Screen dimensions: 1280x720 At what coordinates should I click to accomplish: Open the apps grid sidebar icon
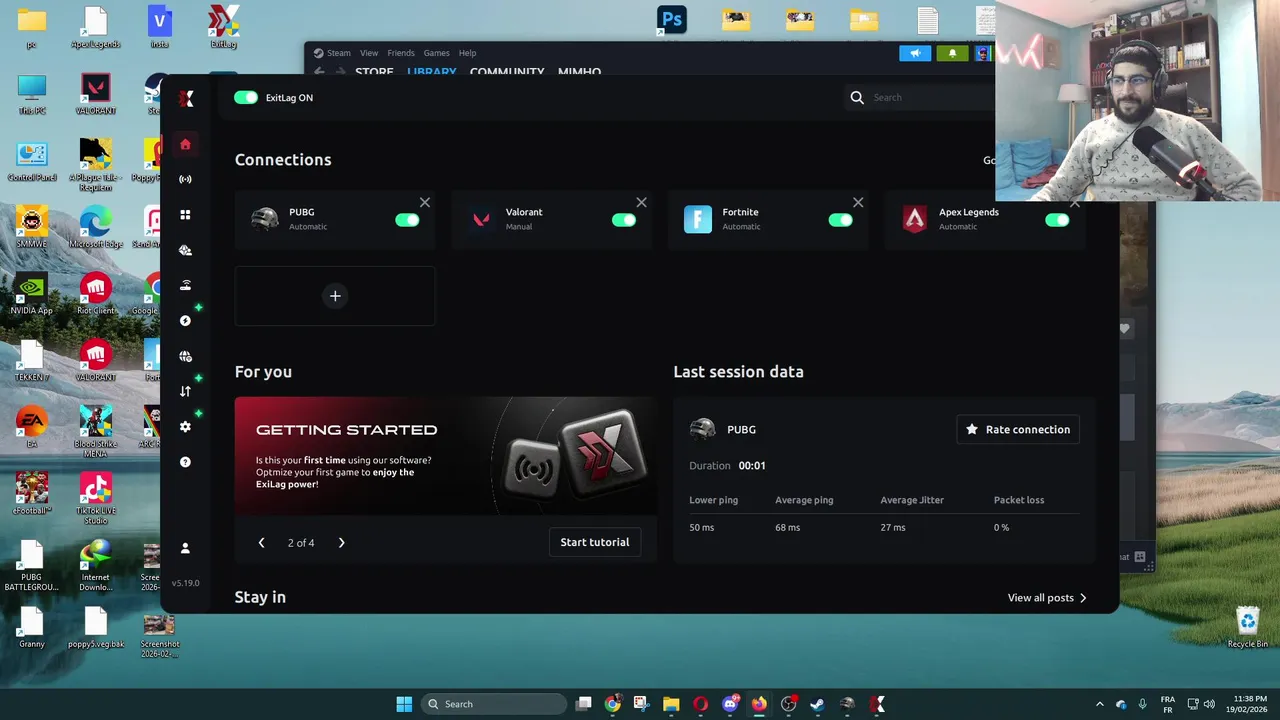[x=185, y=214]
